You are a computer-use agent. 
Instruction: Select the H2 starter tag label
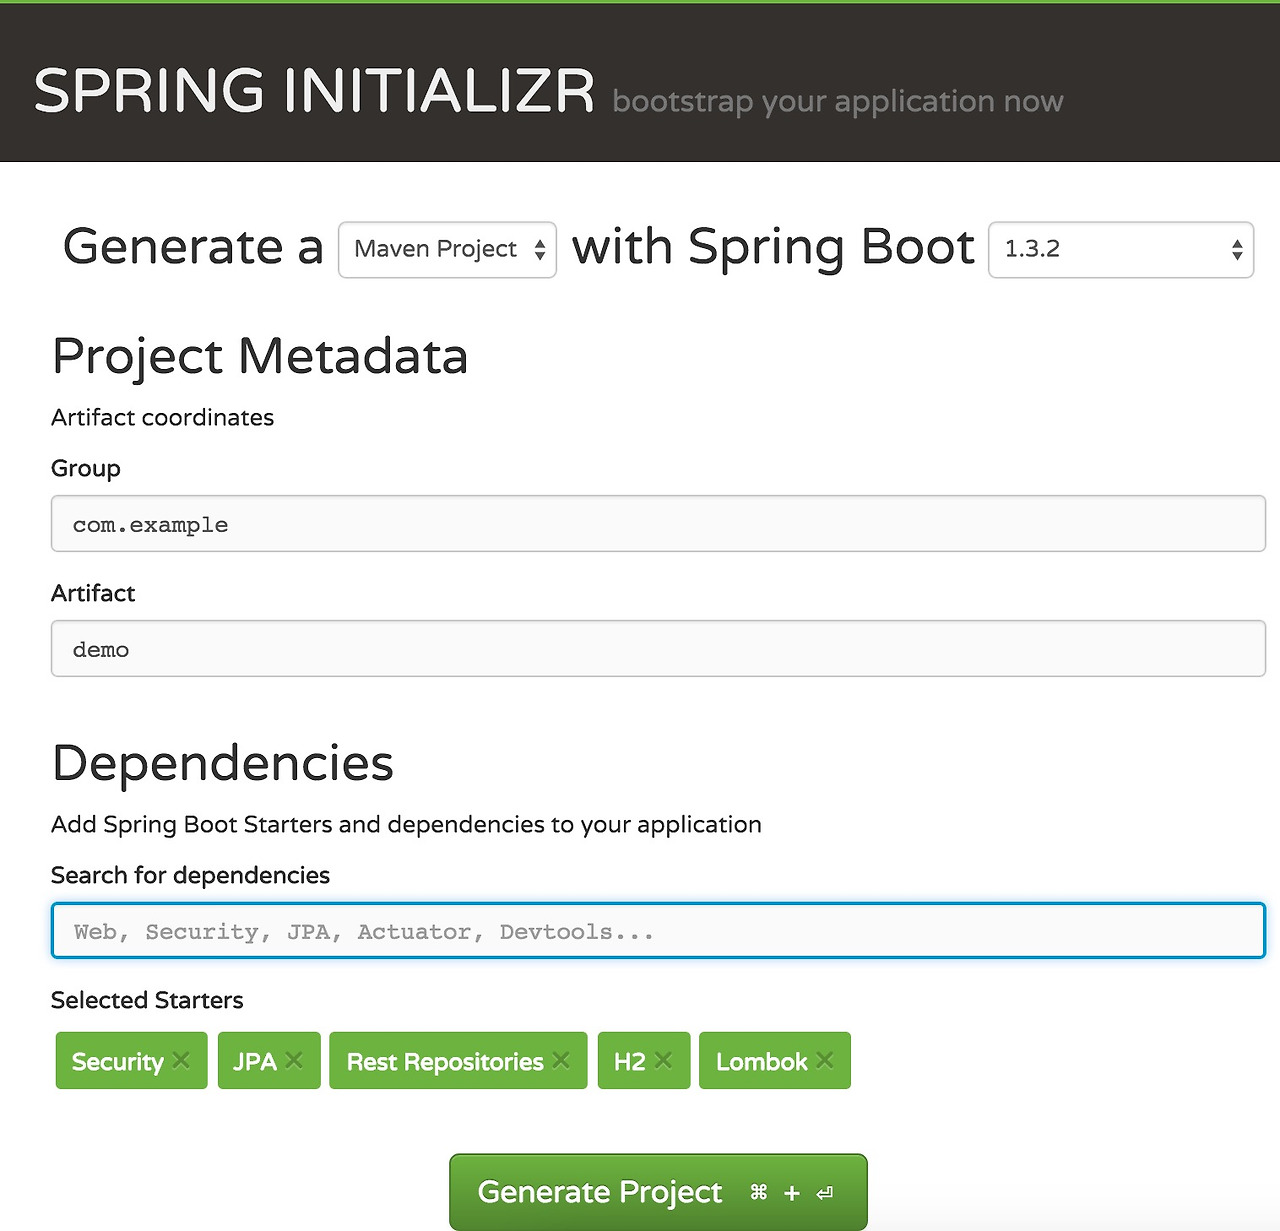[x=629, y=1061]
